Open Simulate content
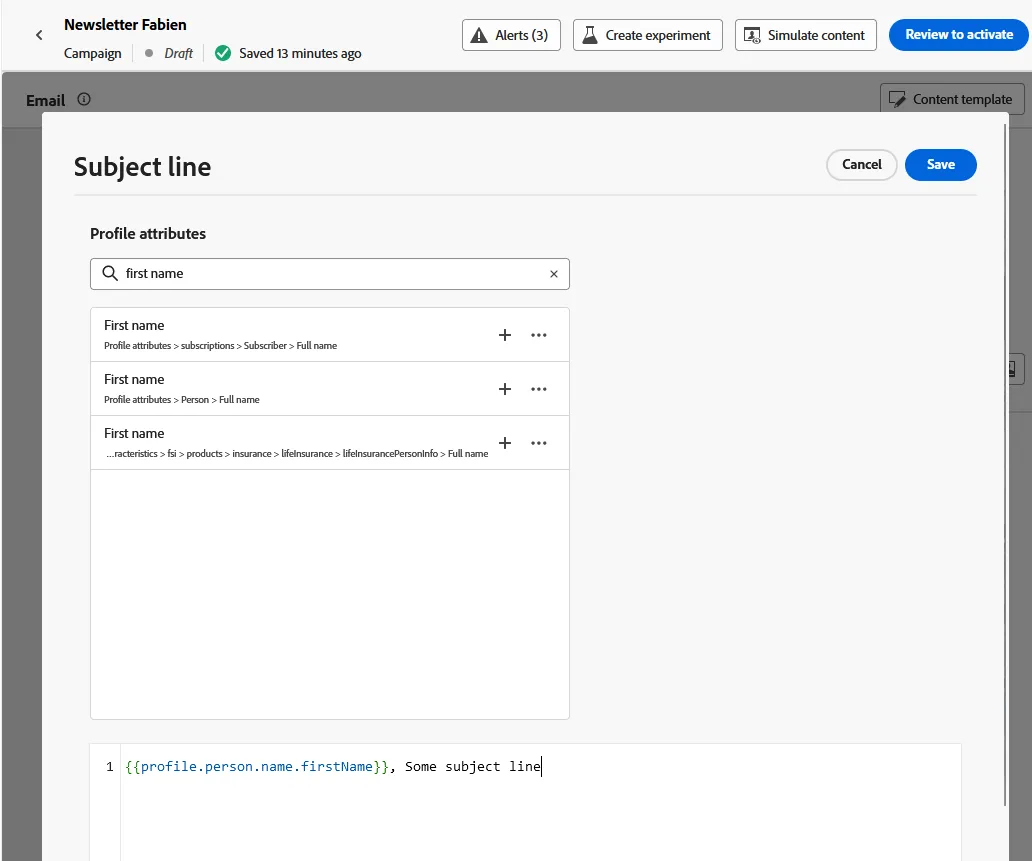This screenshot has height=861, width=1032. 806,35
